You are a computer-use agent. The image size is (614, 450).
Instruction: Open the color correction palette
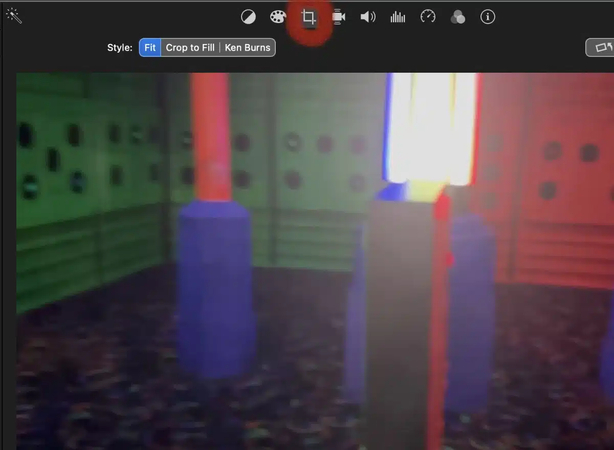(x=278, y=17)
